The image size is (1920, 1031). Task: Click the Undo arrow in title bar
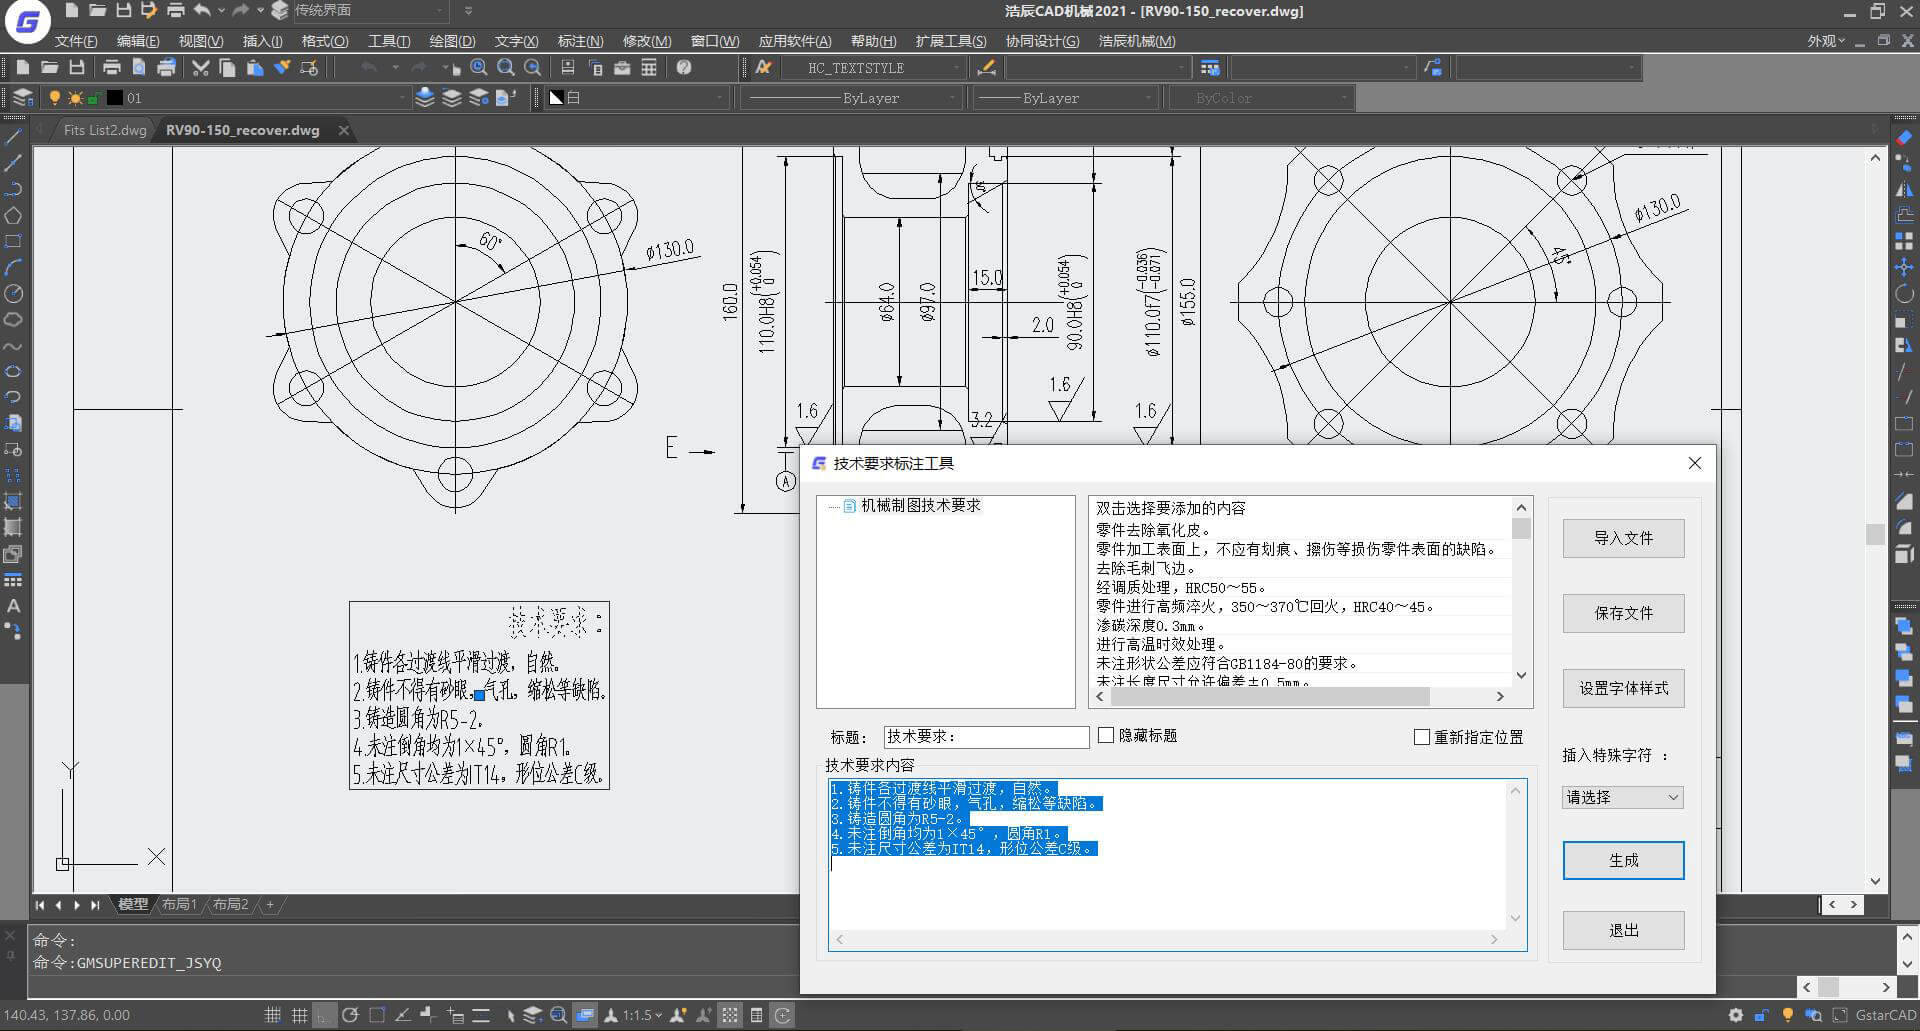click(x=203, y=10)
